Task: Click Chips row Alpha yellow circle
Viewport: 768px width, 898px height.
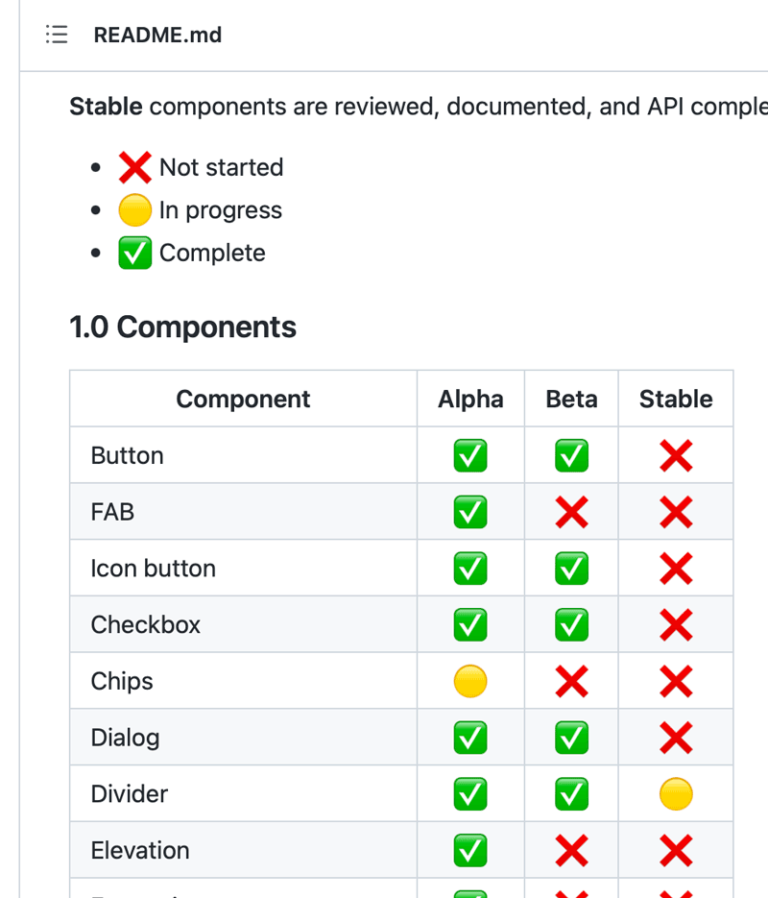Action: pos(470,682)
